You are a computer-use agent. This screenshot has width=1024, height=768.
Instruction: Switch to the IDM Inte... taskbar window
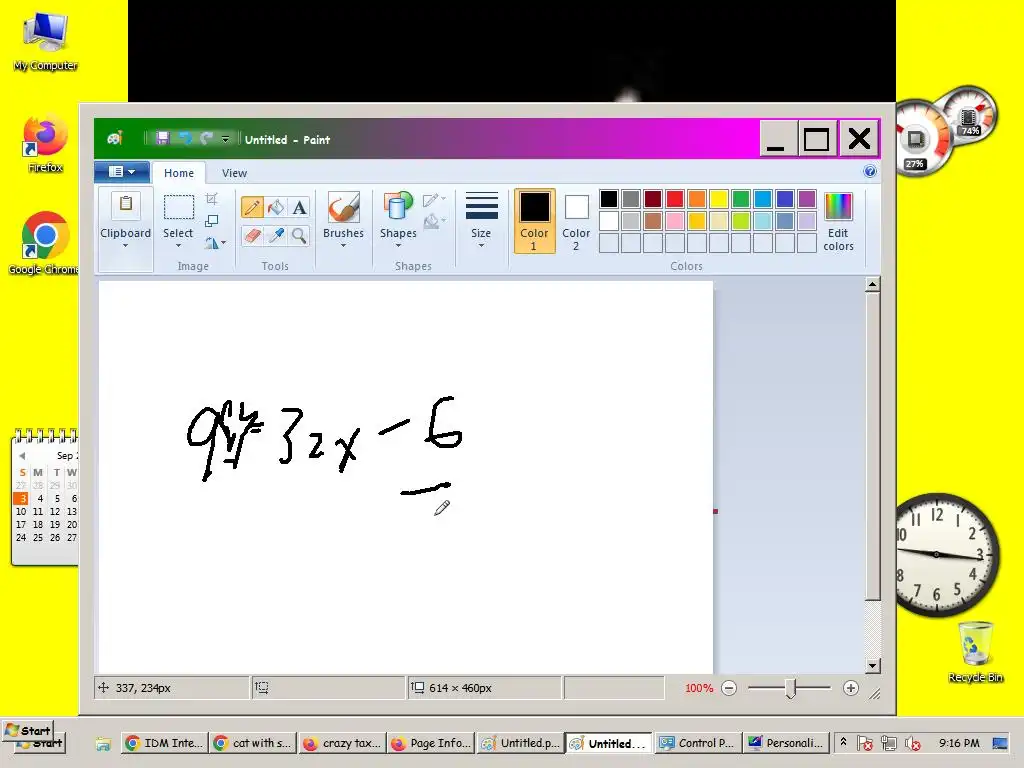165,743
